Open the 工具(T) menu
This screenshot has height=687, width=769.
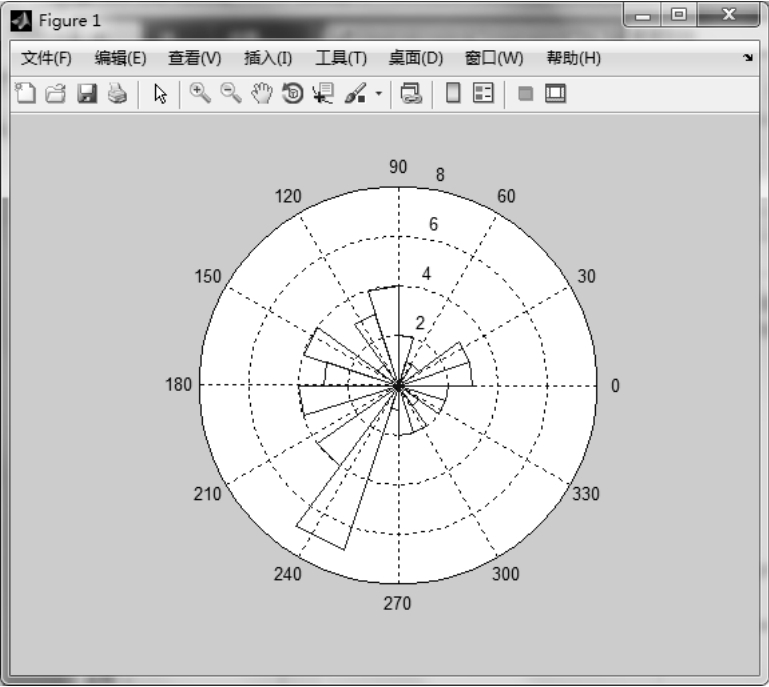click(341, 58)
